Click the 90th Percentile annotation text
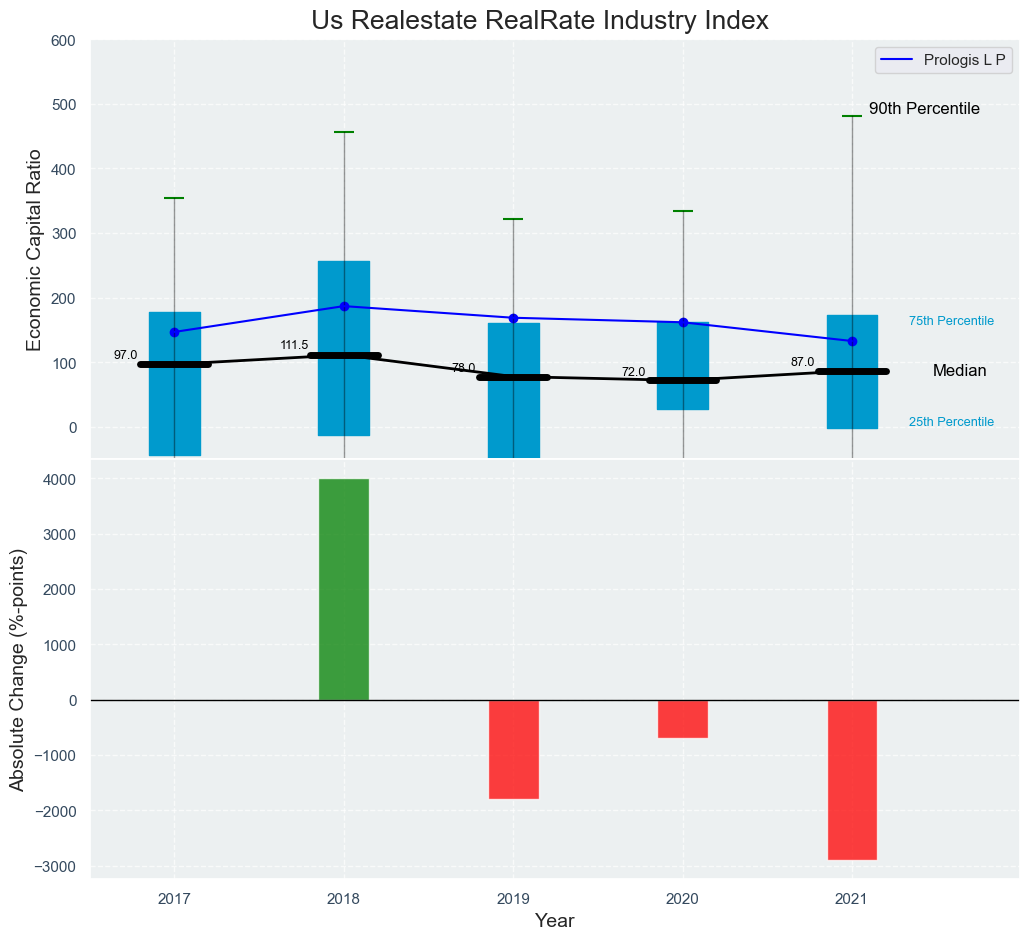The height and width of the screenshot is (940, 1029). point(923,108)
